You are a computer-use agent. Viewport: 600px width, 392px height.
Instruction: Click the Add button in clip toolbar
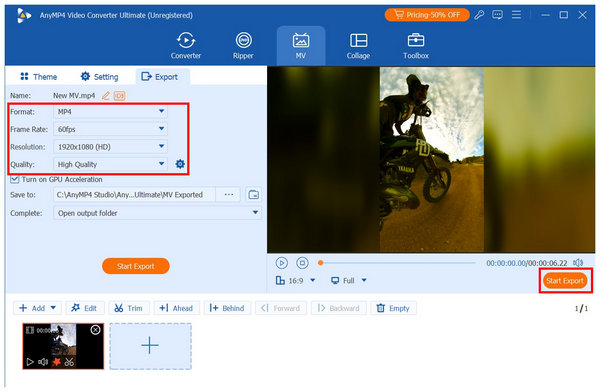pyautogui.click(x=32, y=308)
